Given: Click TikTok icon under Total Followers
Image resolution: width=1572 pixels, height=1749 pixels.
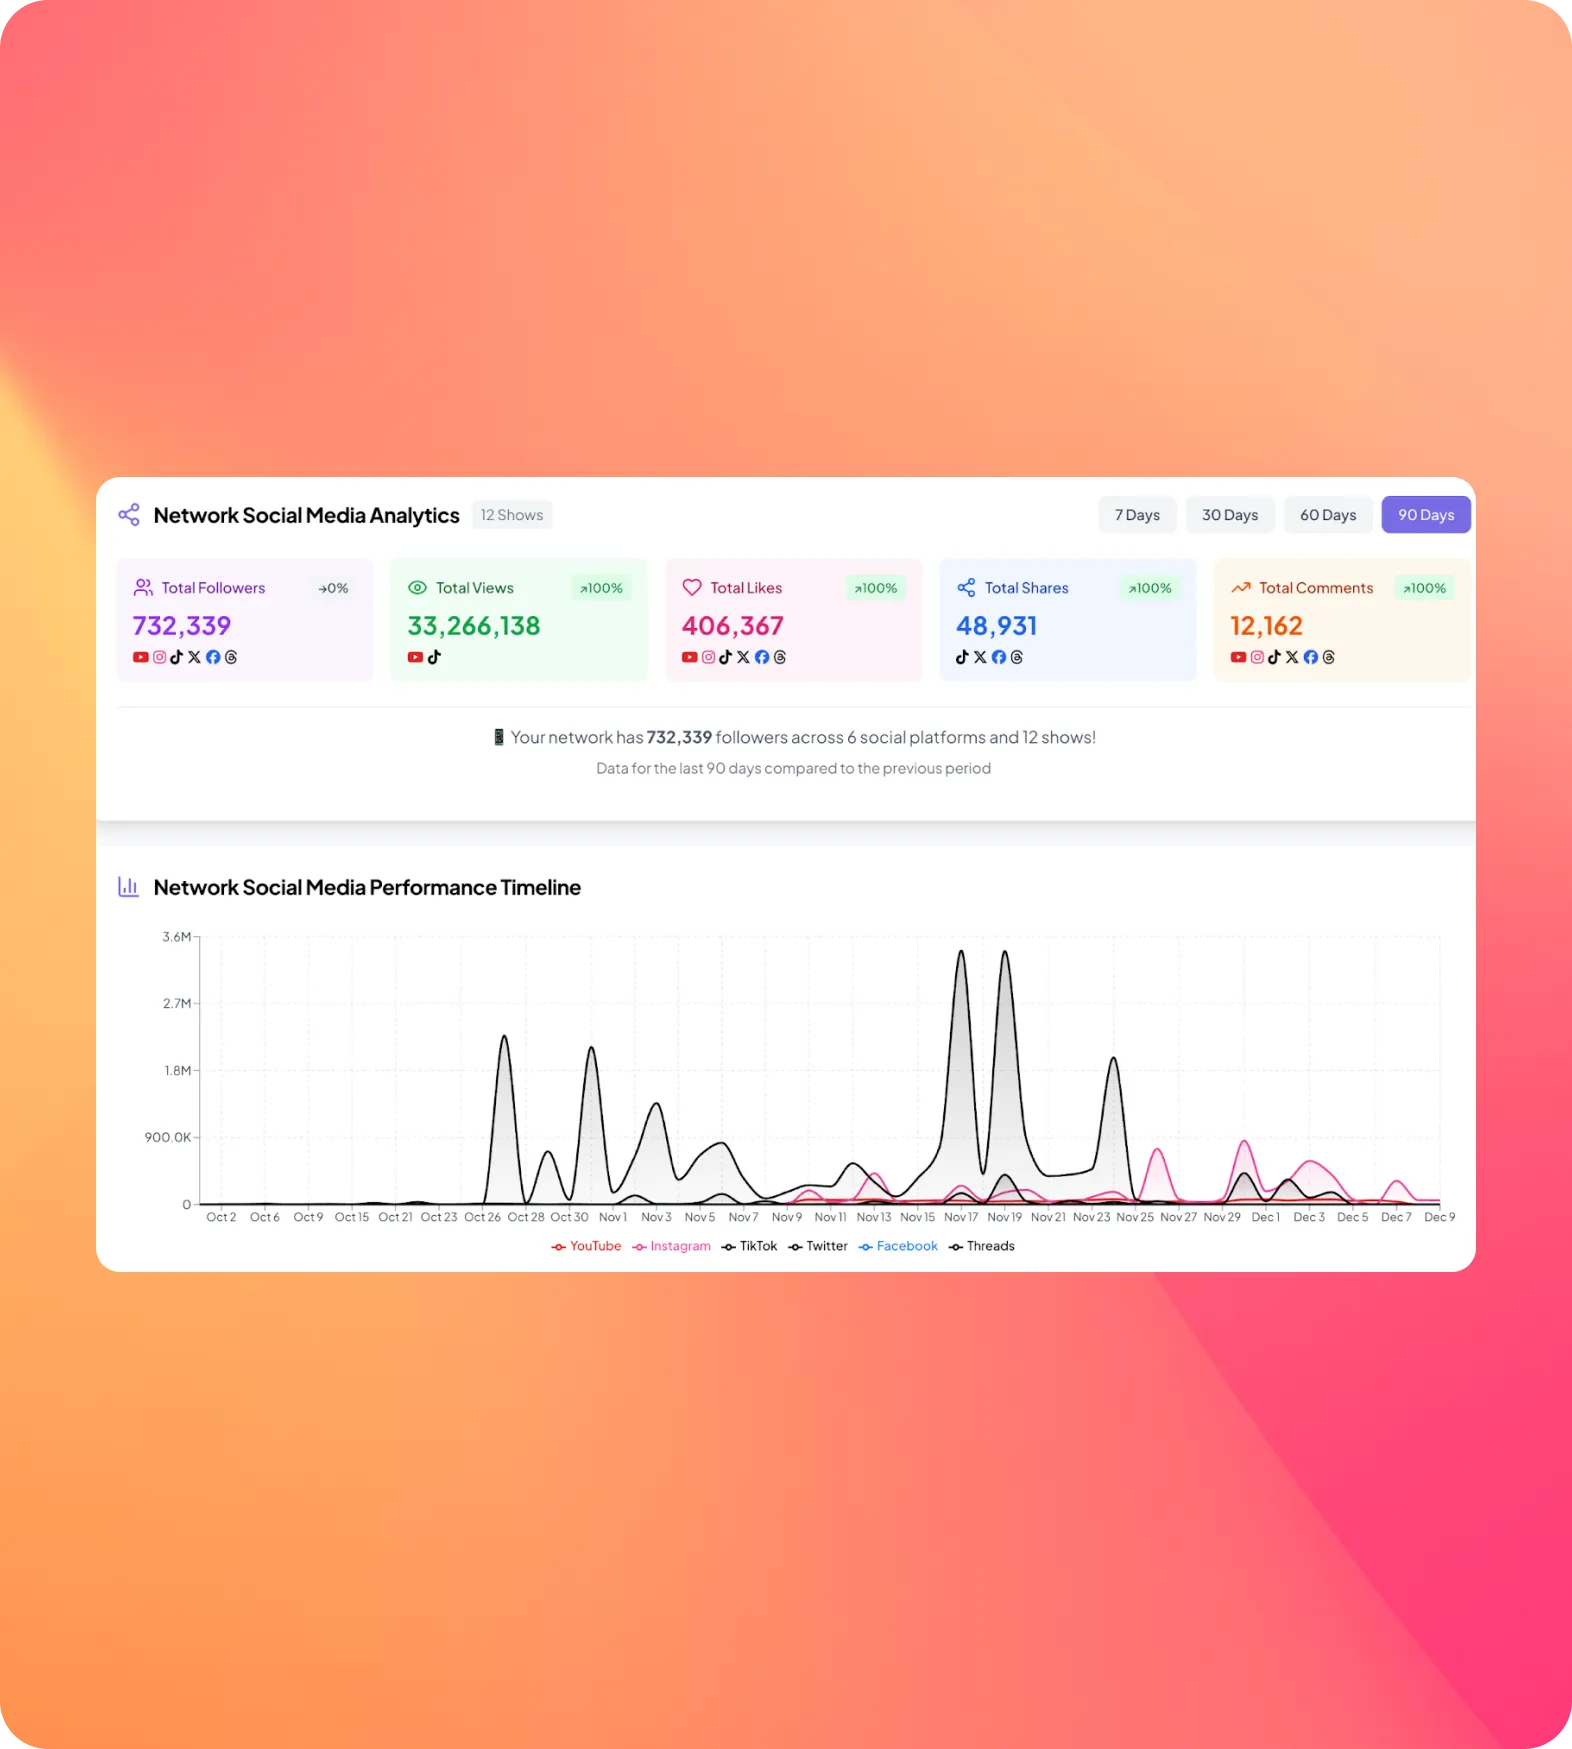Looking at the screenshot, I should 177,657.
